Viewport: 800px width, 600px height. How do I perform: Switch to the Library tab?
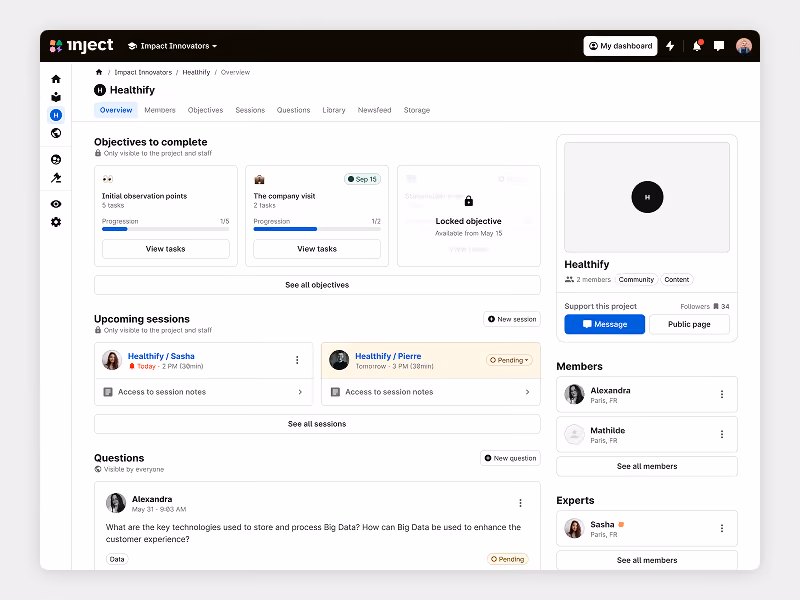(x=334, y=110)
